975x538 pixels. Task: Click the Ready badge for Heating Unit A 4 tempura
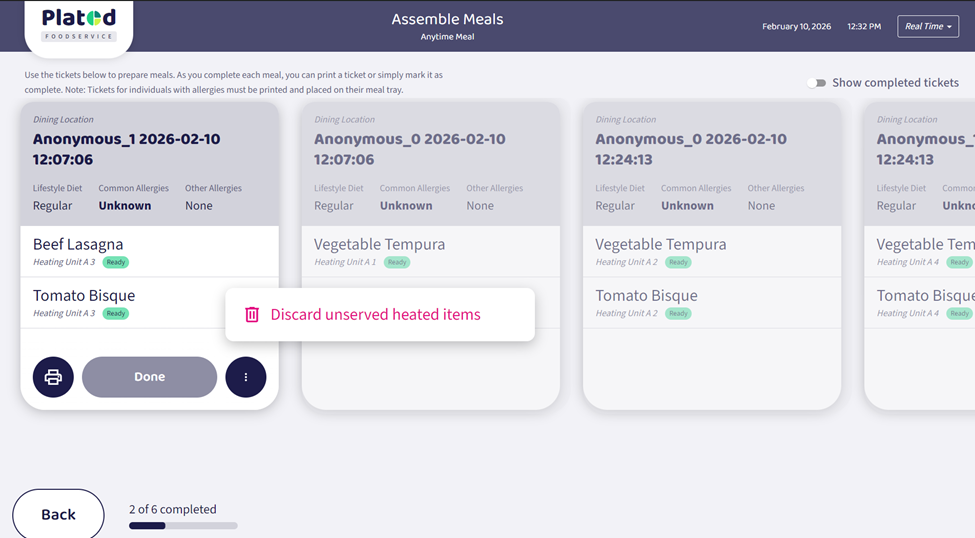tap(959, 262)
